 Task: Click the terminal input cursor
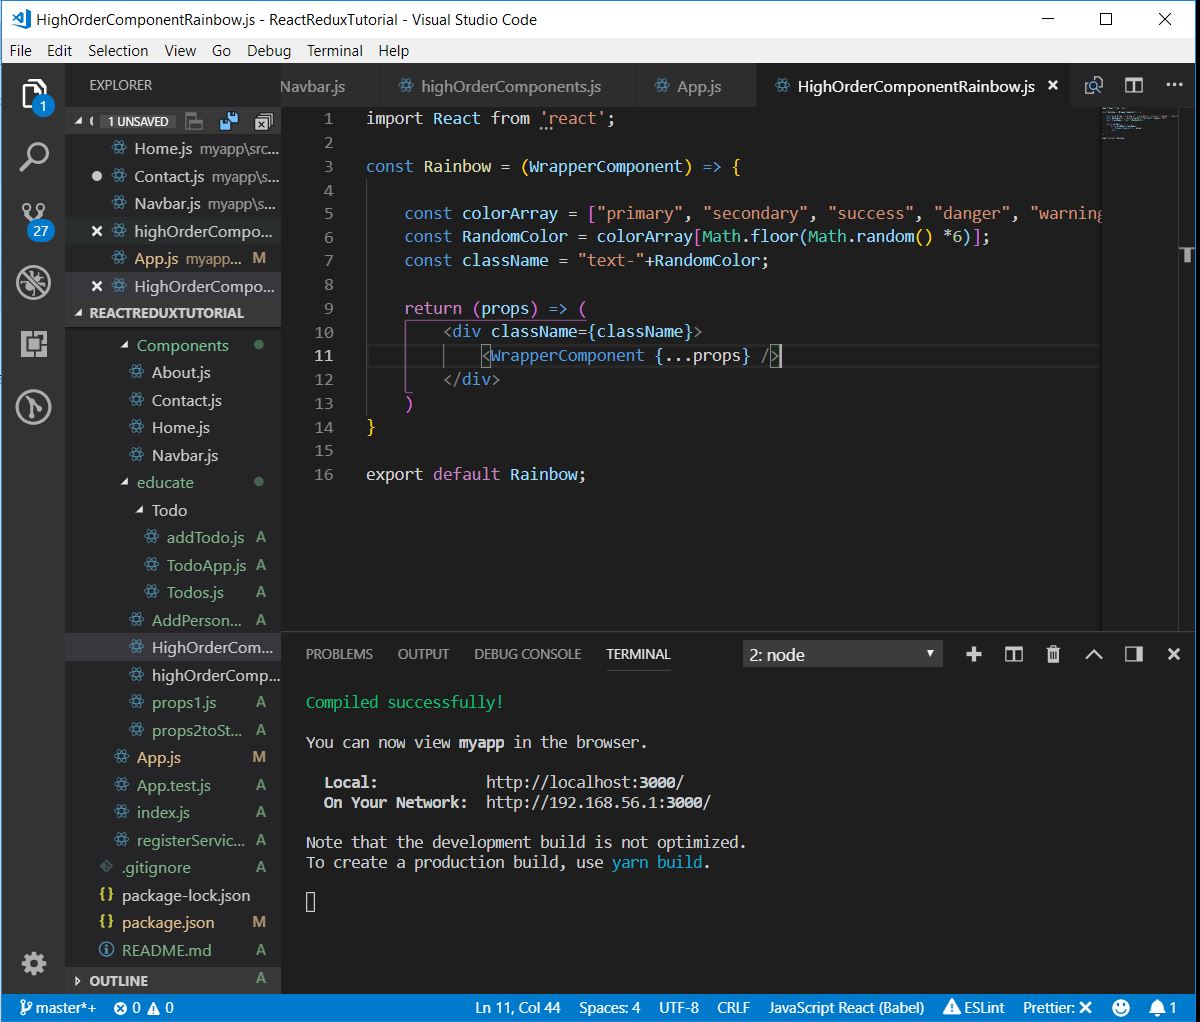[311, 902]
